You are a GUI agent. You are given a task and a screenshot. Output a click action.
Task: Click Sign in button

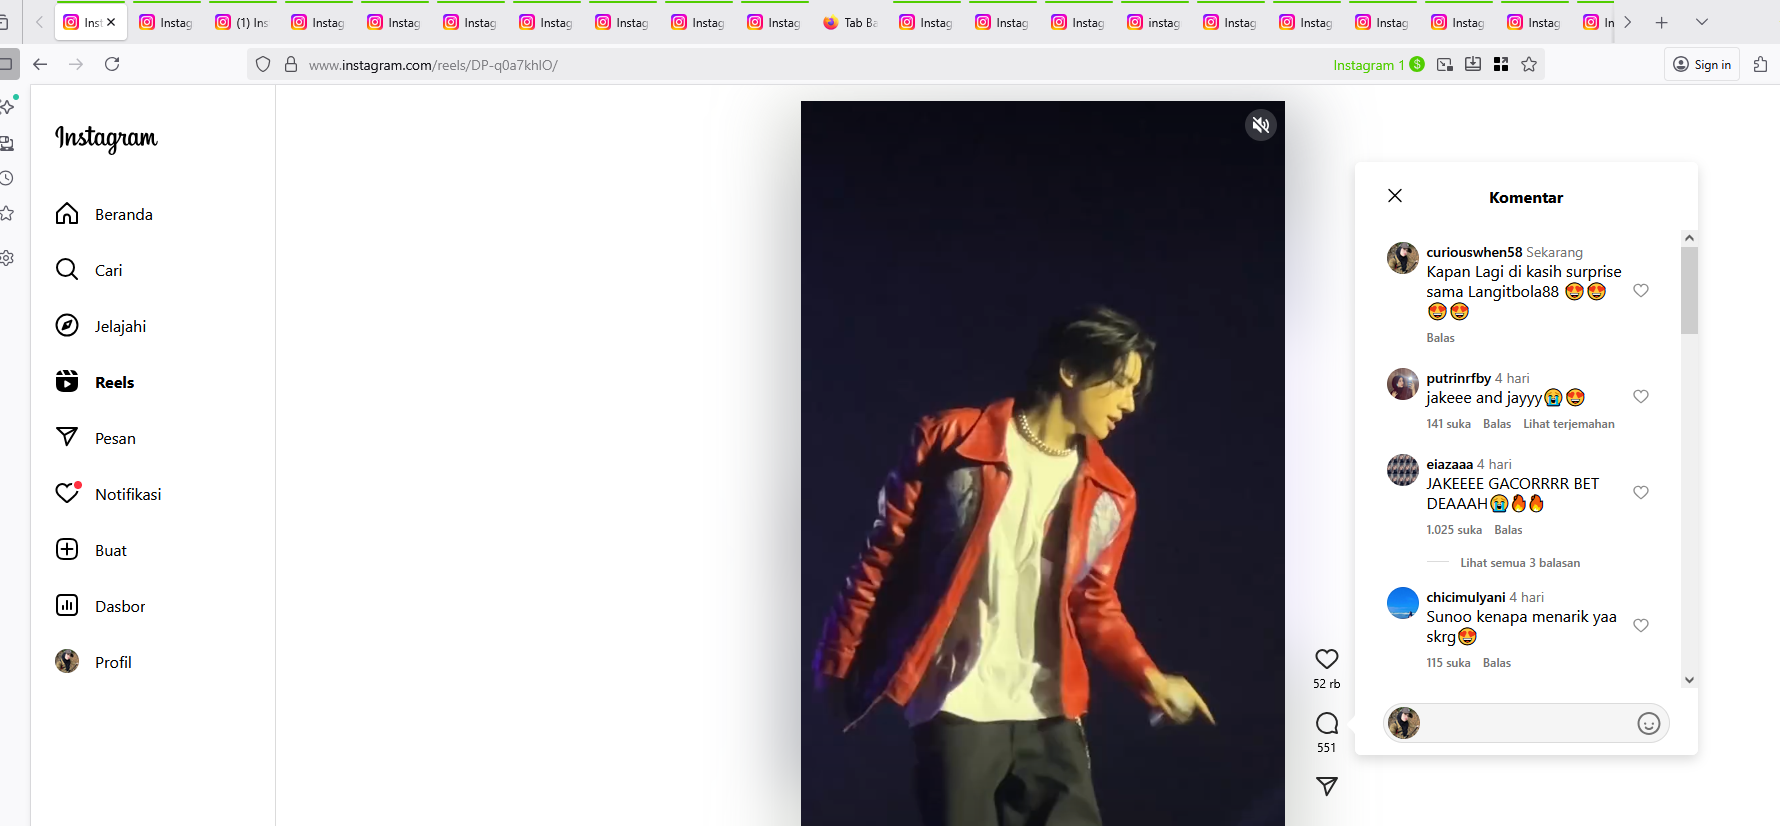point(1703,64)
